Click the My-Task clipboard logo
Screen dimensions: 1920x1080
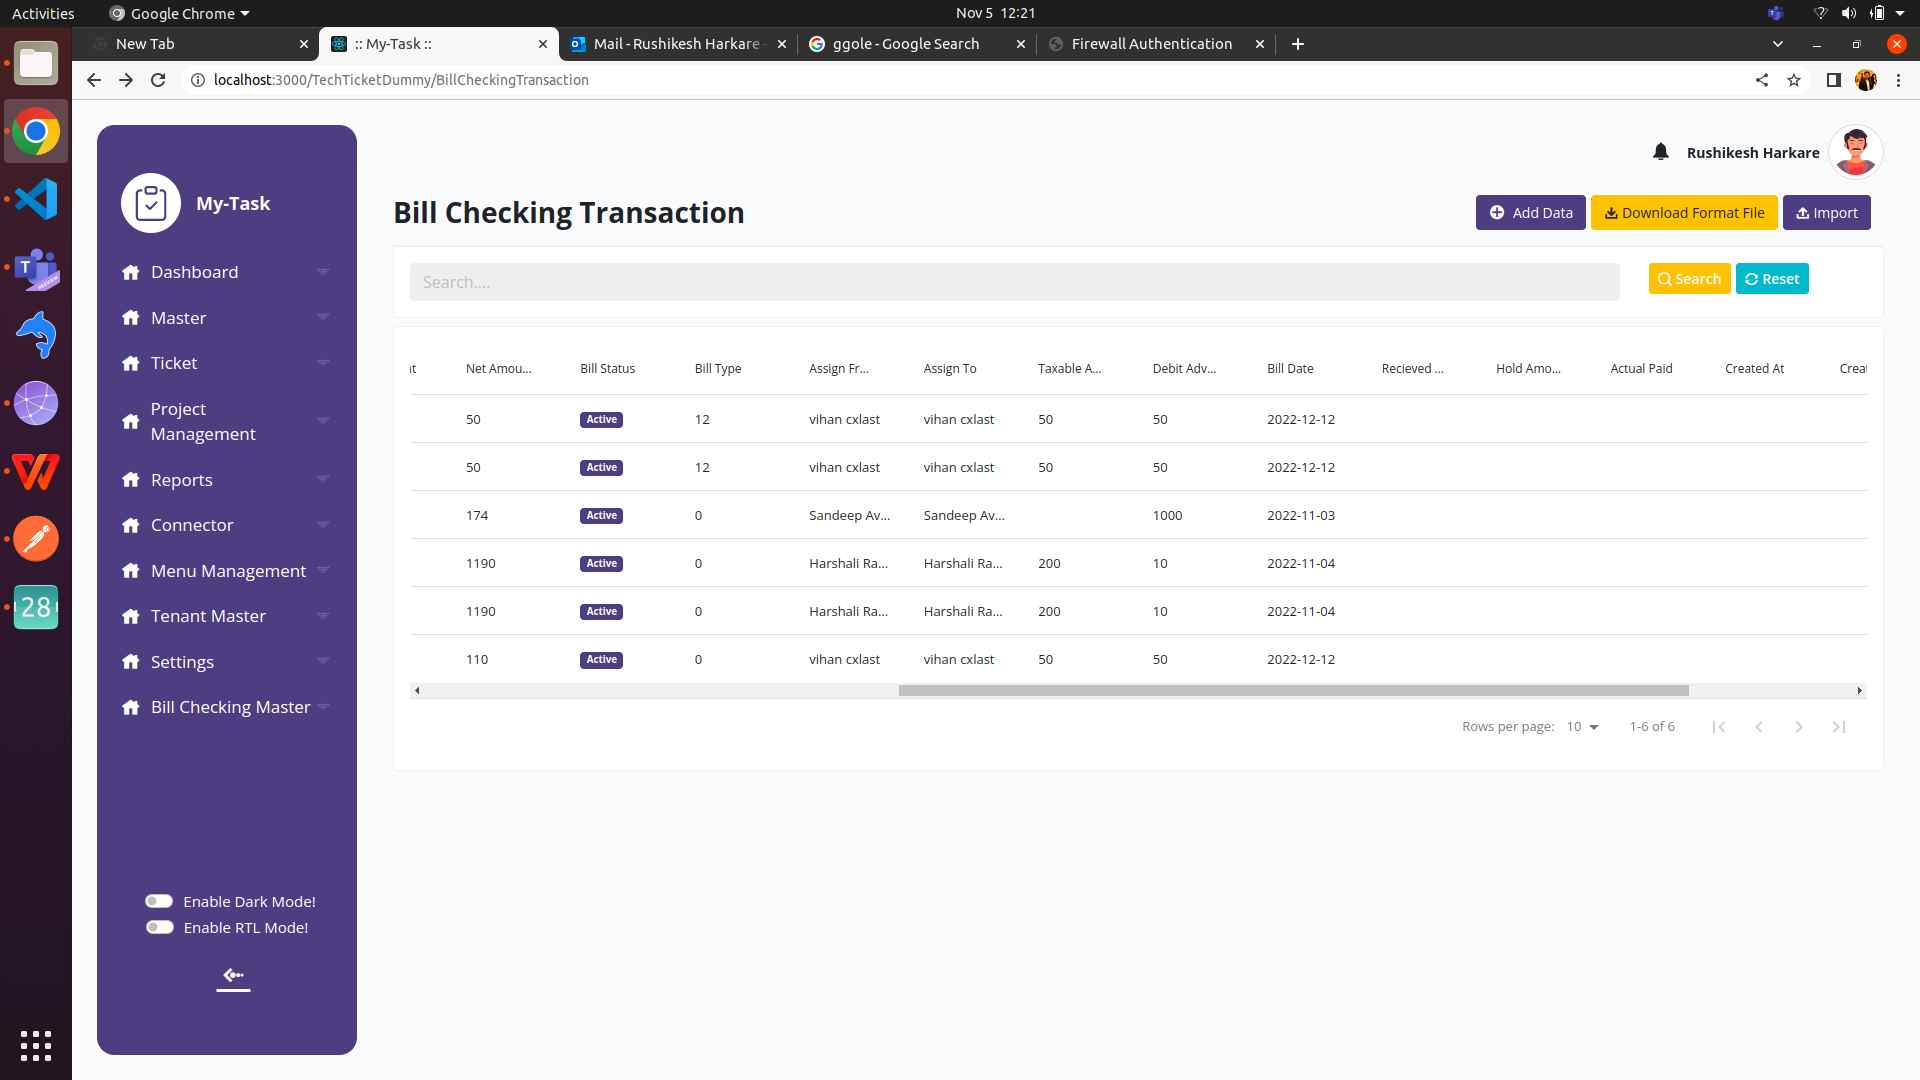point(151,203)
